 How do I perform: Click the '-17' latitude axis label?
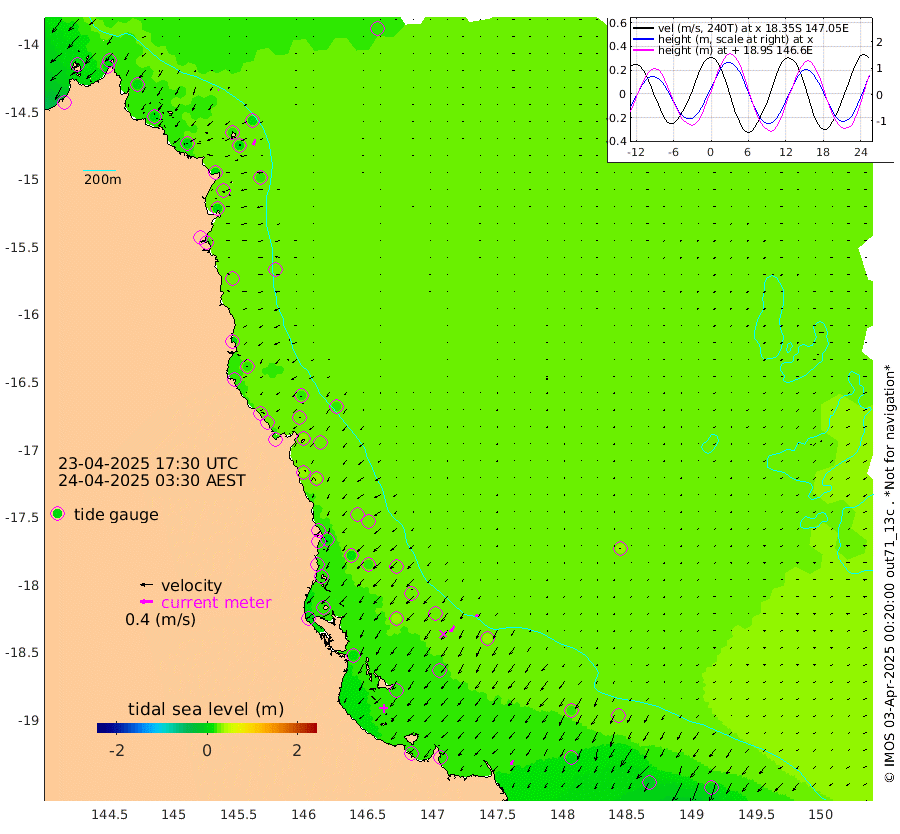(x=28, y=450)
